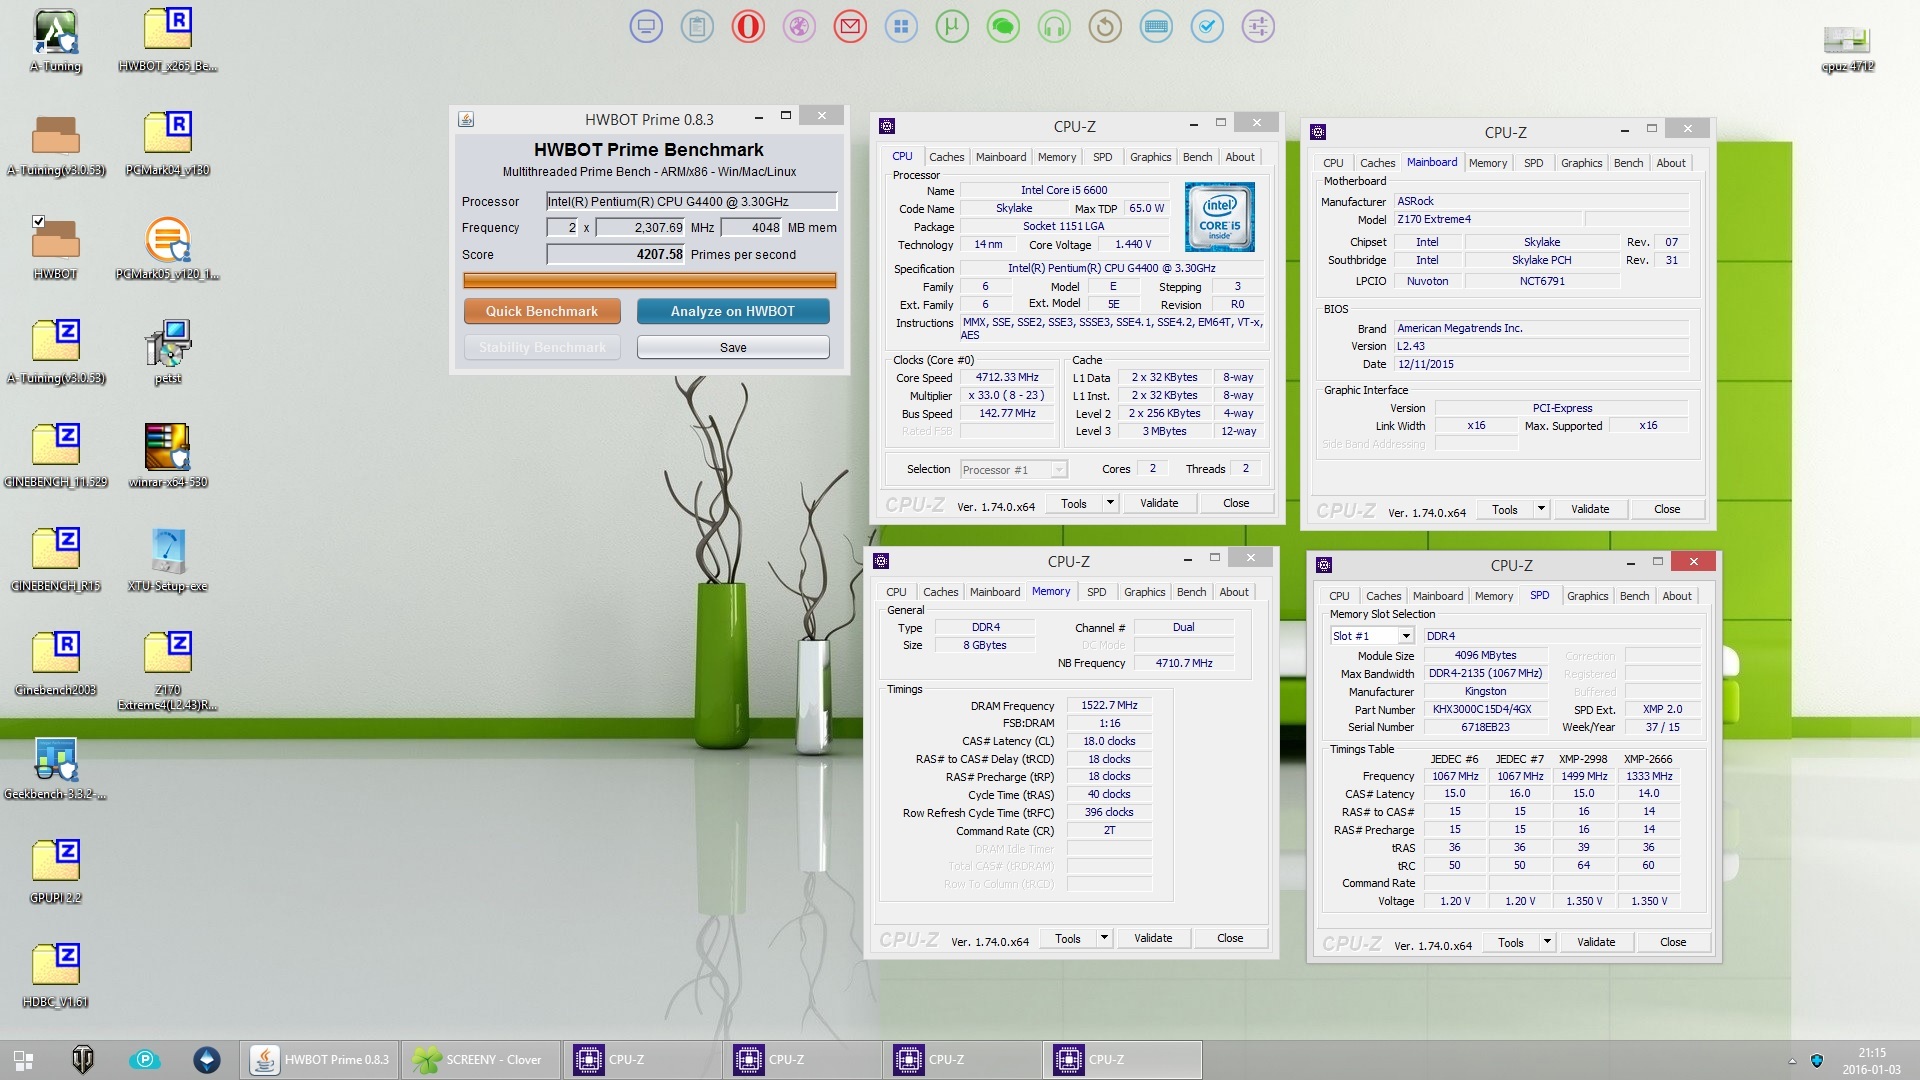The height and width of the screenshot is (1080, 1920).
Task: Click the Core Speed value 4712.33 MHz
Action: 1007,377
